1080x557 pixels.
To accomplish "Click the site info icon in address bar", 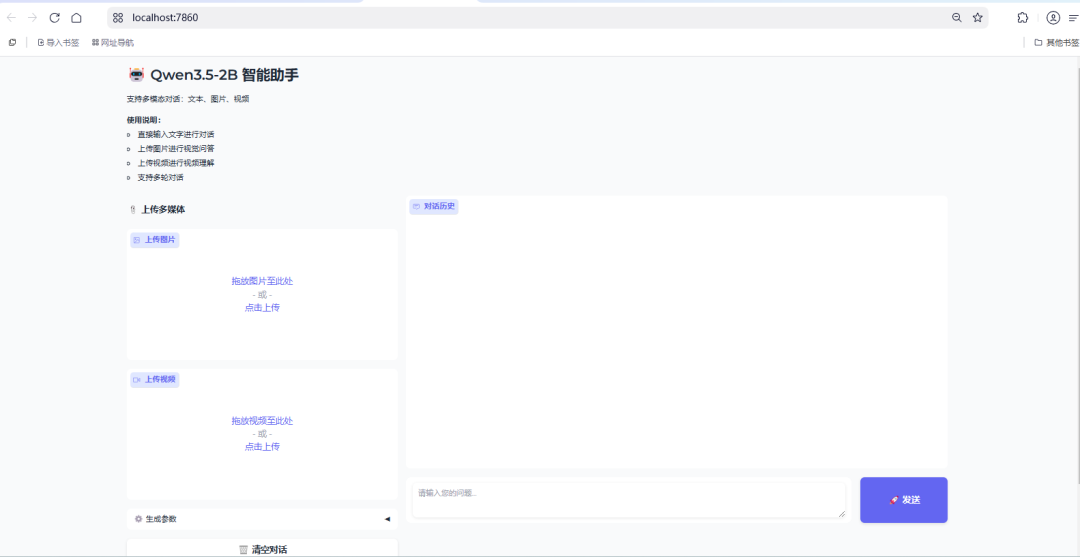I will [x=118, y=18].
